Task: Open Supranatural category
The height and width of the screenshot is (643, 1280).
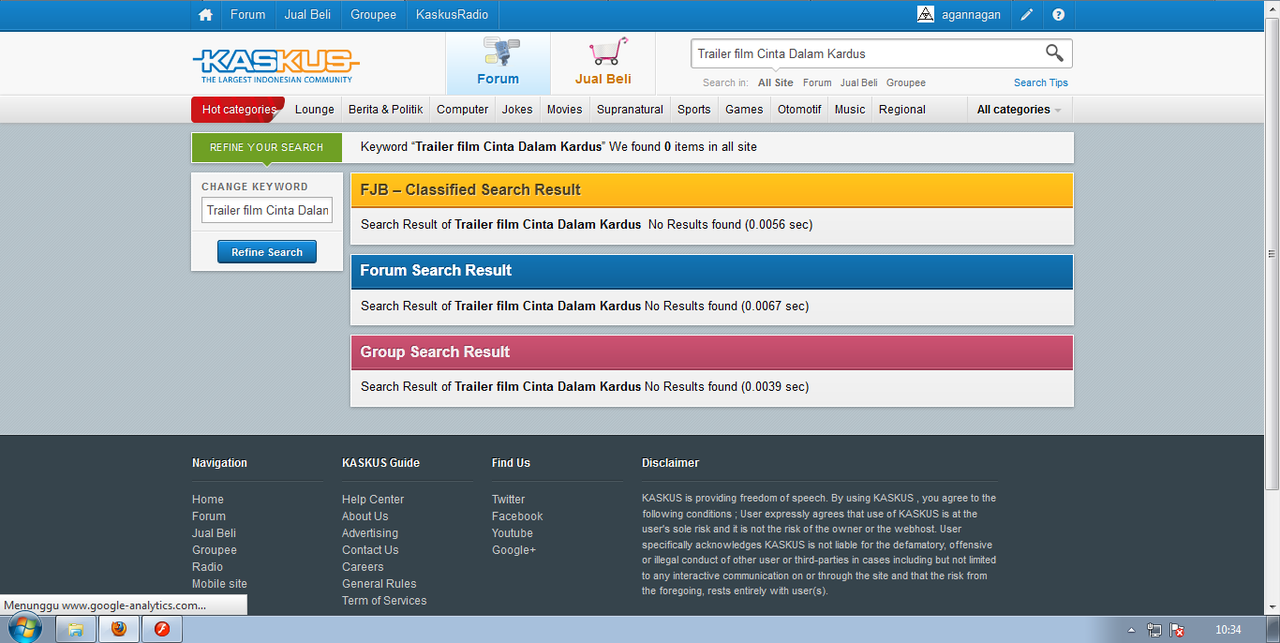Action: pyautogui.click(x=630, y=109)
